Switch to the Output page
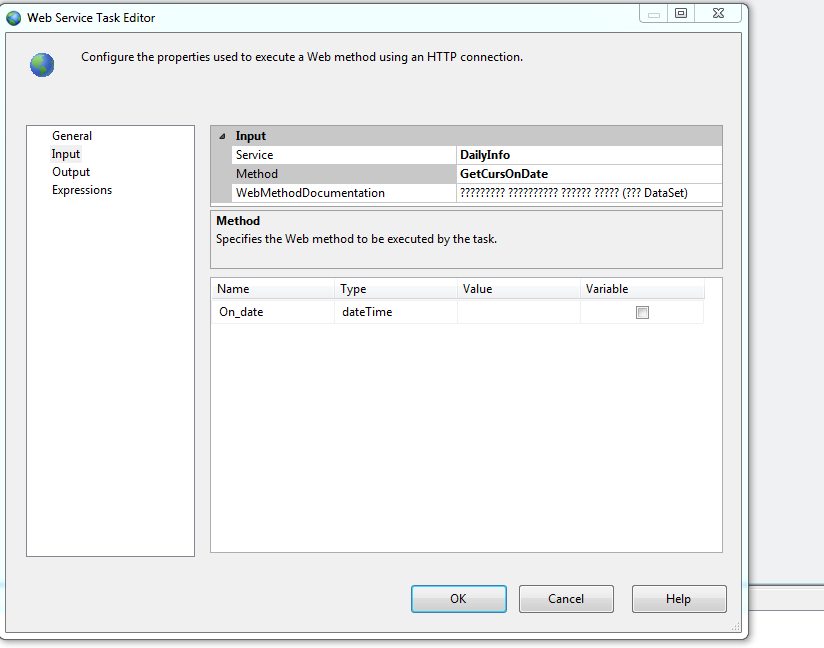 pyautogui.click(x=71, y=172)
